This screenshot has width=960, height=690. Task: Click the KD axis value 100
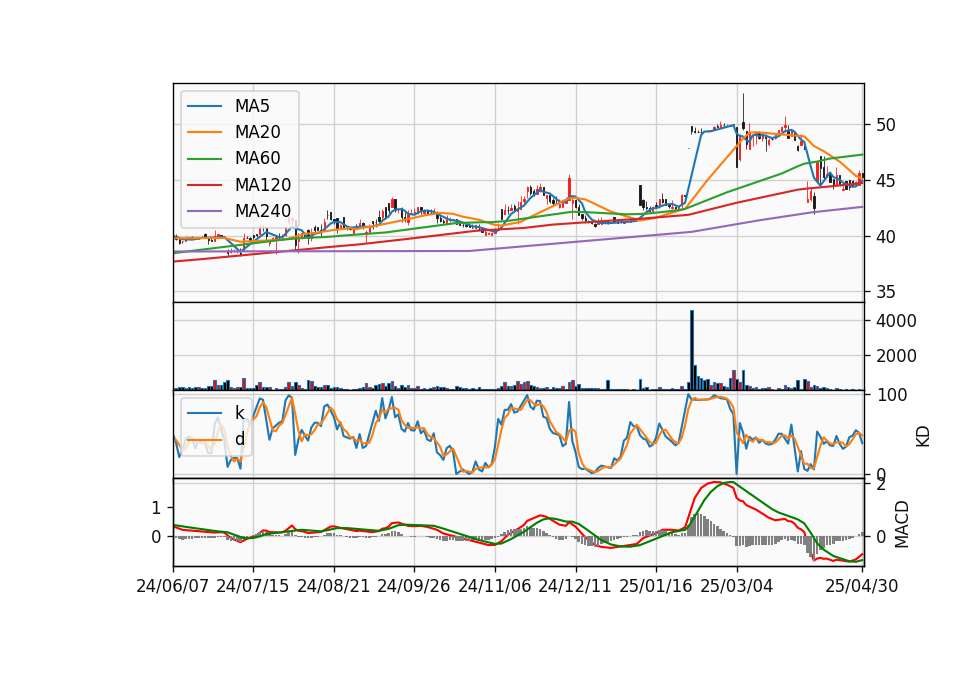891,395
